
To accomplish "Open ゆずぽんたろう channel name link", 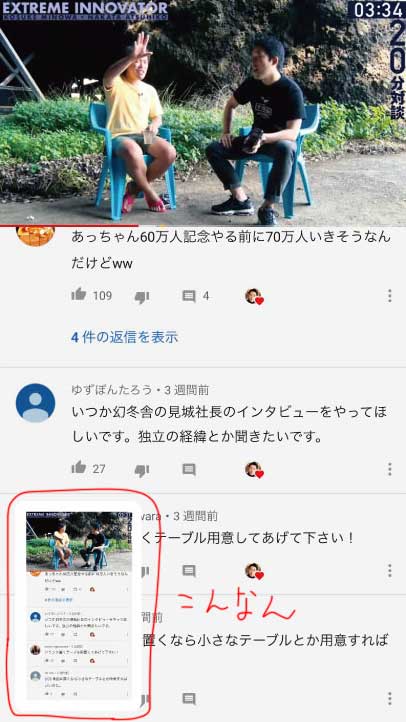I will pyautogui.click(x=111, y=390).
